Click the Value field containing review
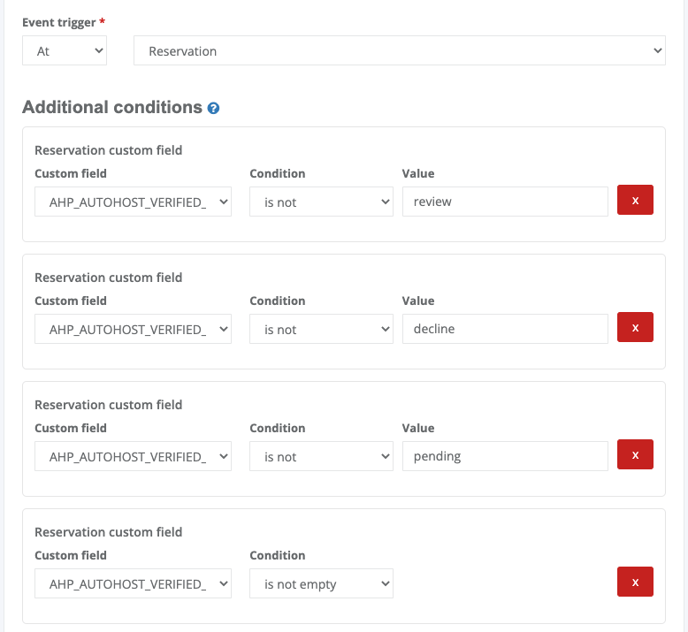Screen dimensions: 688x632 pyautogui.click(x=505, y=201)
